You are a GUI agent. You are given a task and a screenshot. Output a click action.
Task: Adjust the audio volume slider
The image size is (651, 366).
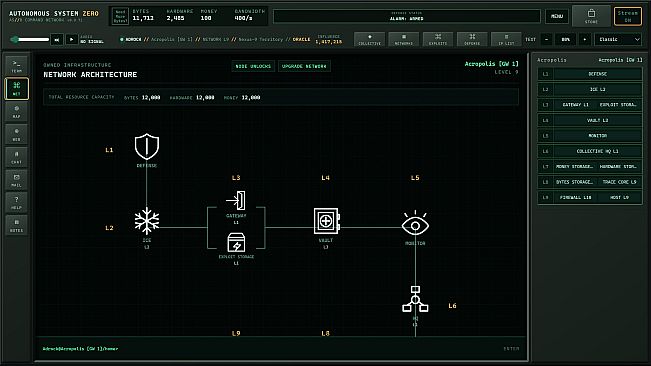(x=30, y=39)
